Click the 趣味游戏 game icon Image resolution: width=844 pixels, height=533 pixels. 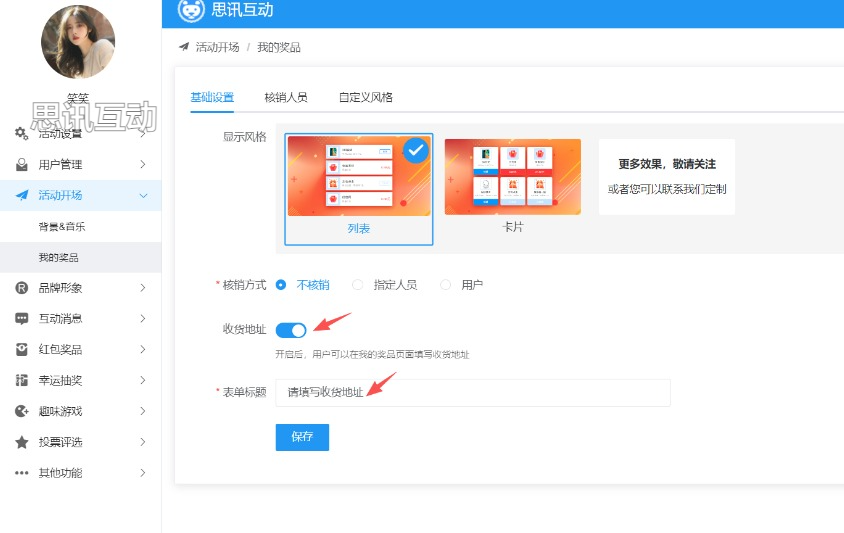pyautogui.click(x=21, y=411)
